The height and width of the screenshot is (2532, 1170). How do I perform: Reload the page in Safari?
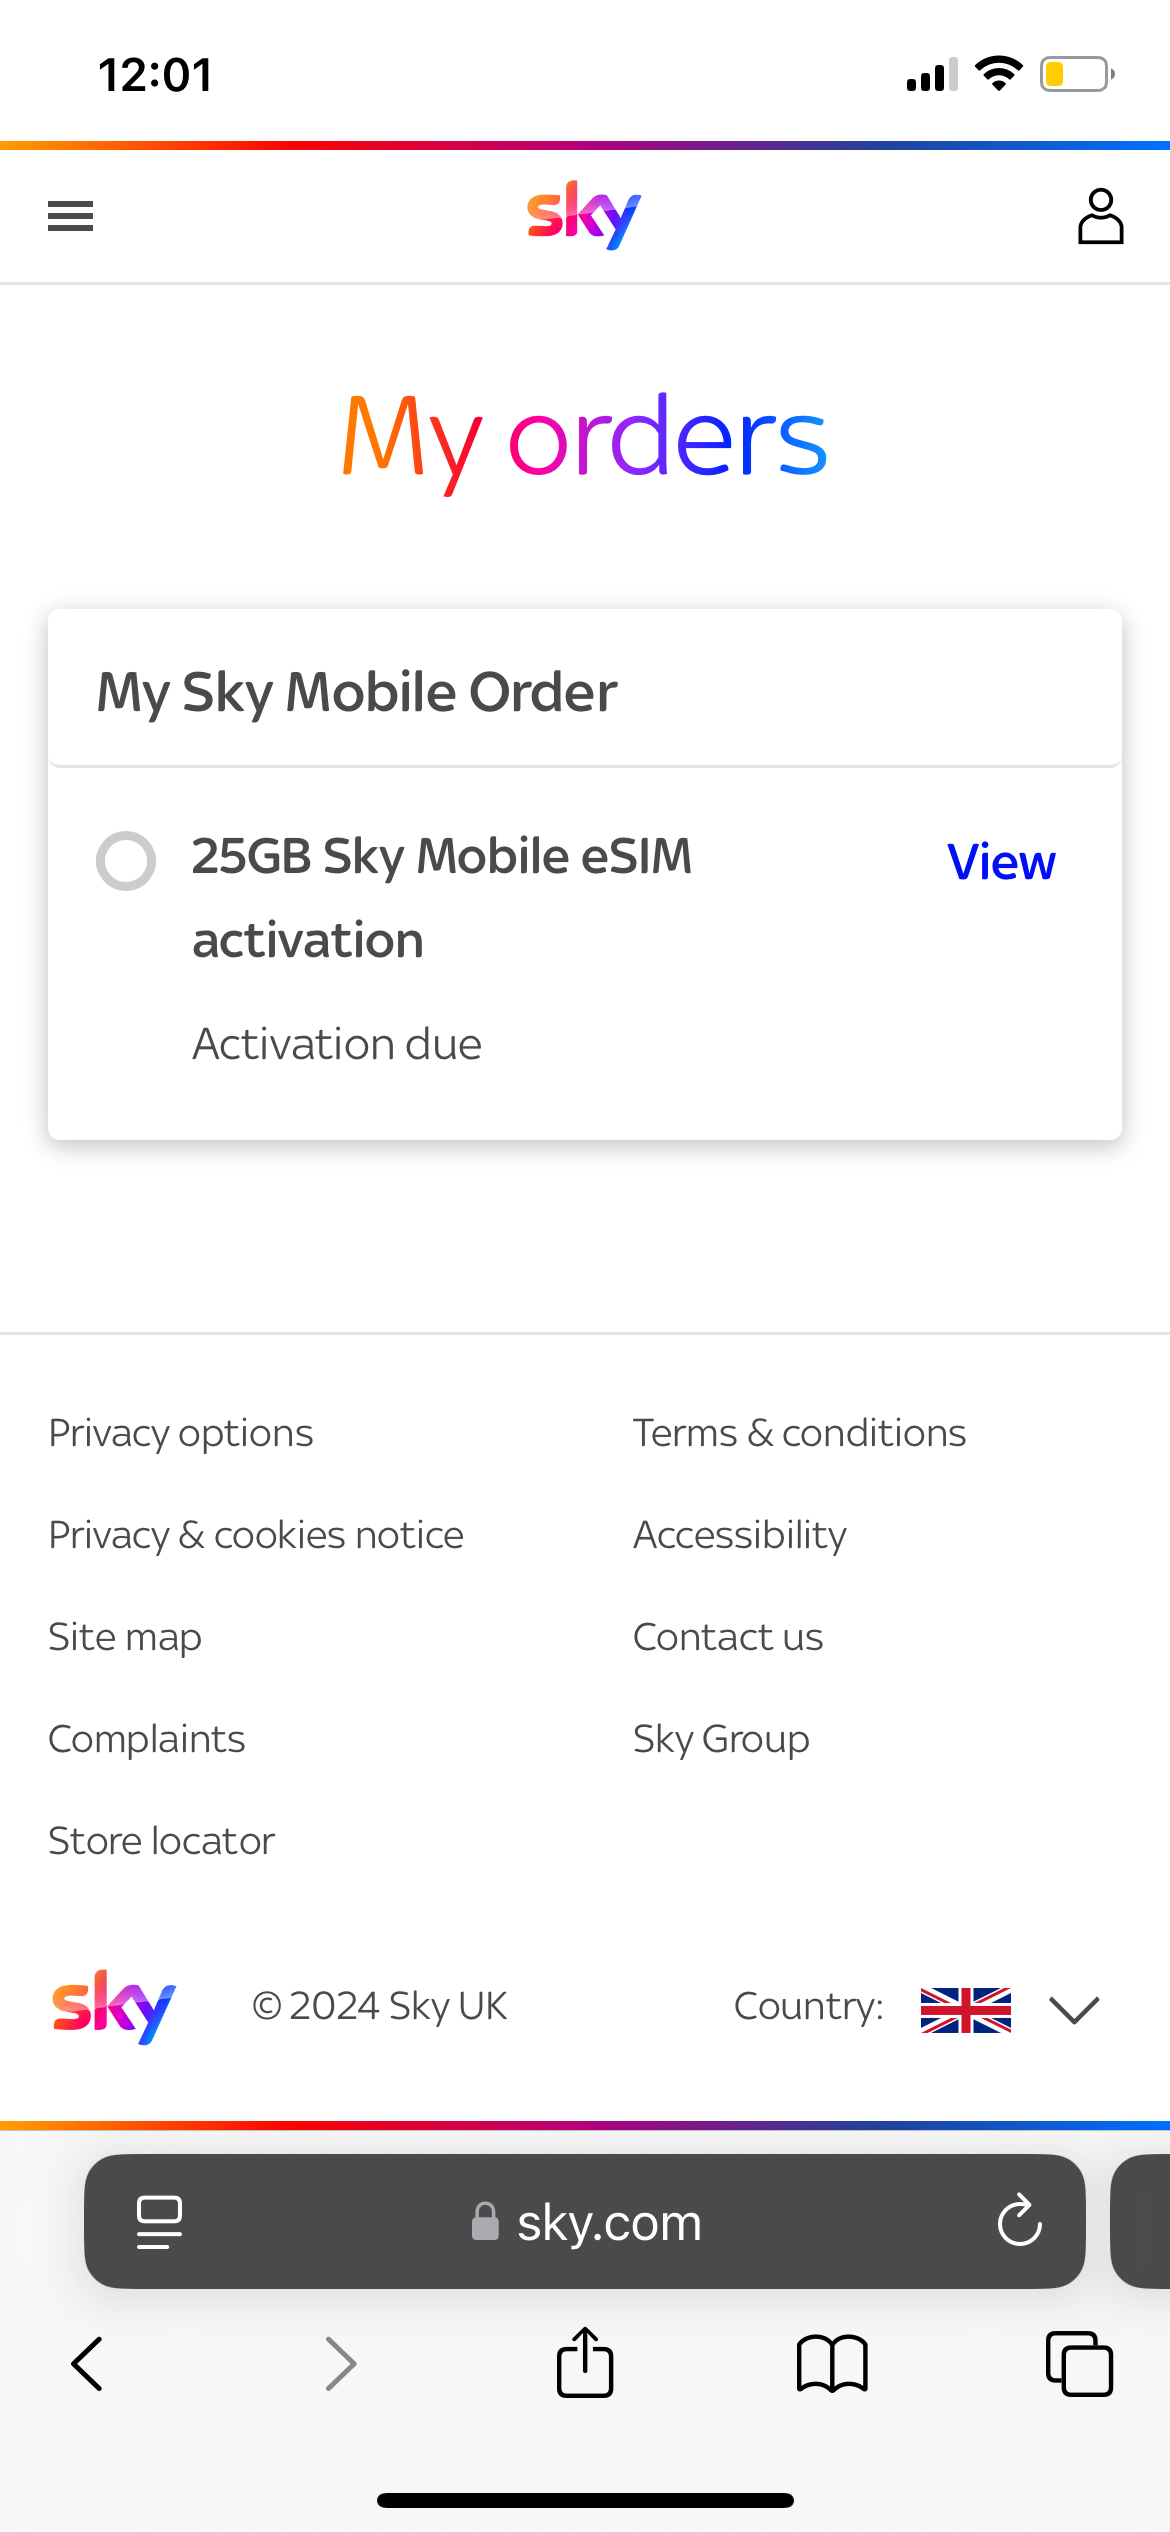click(1019, 2221)
